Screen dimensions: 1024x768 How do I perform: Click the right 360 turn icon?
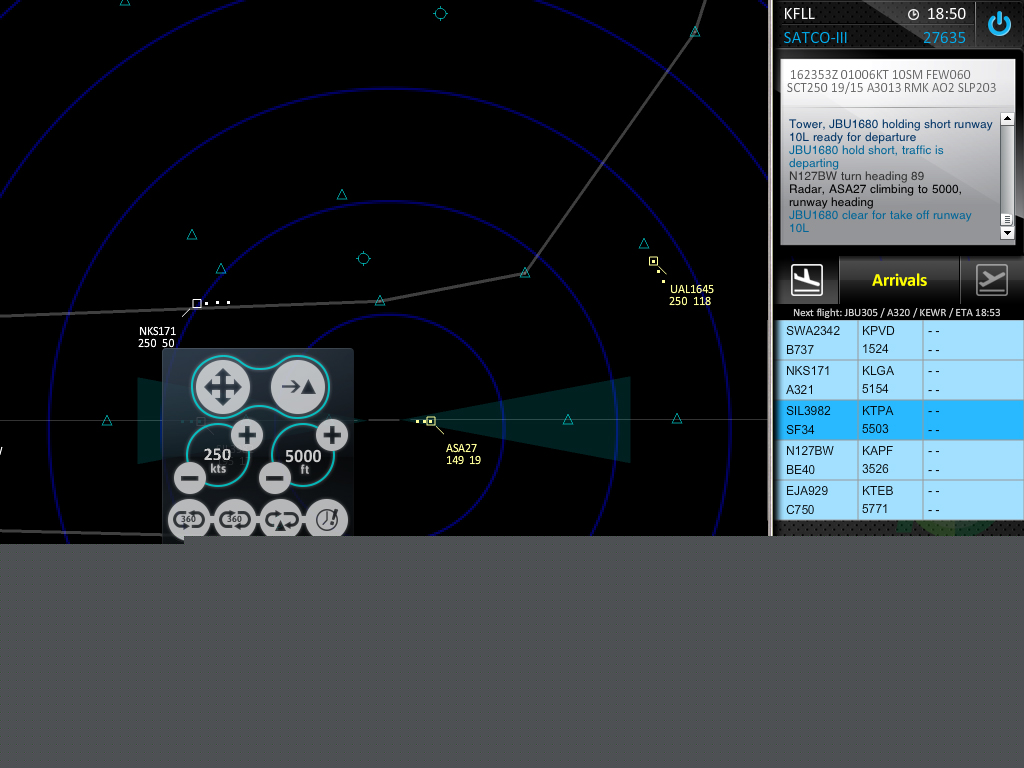(236, 520)
